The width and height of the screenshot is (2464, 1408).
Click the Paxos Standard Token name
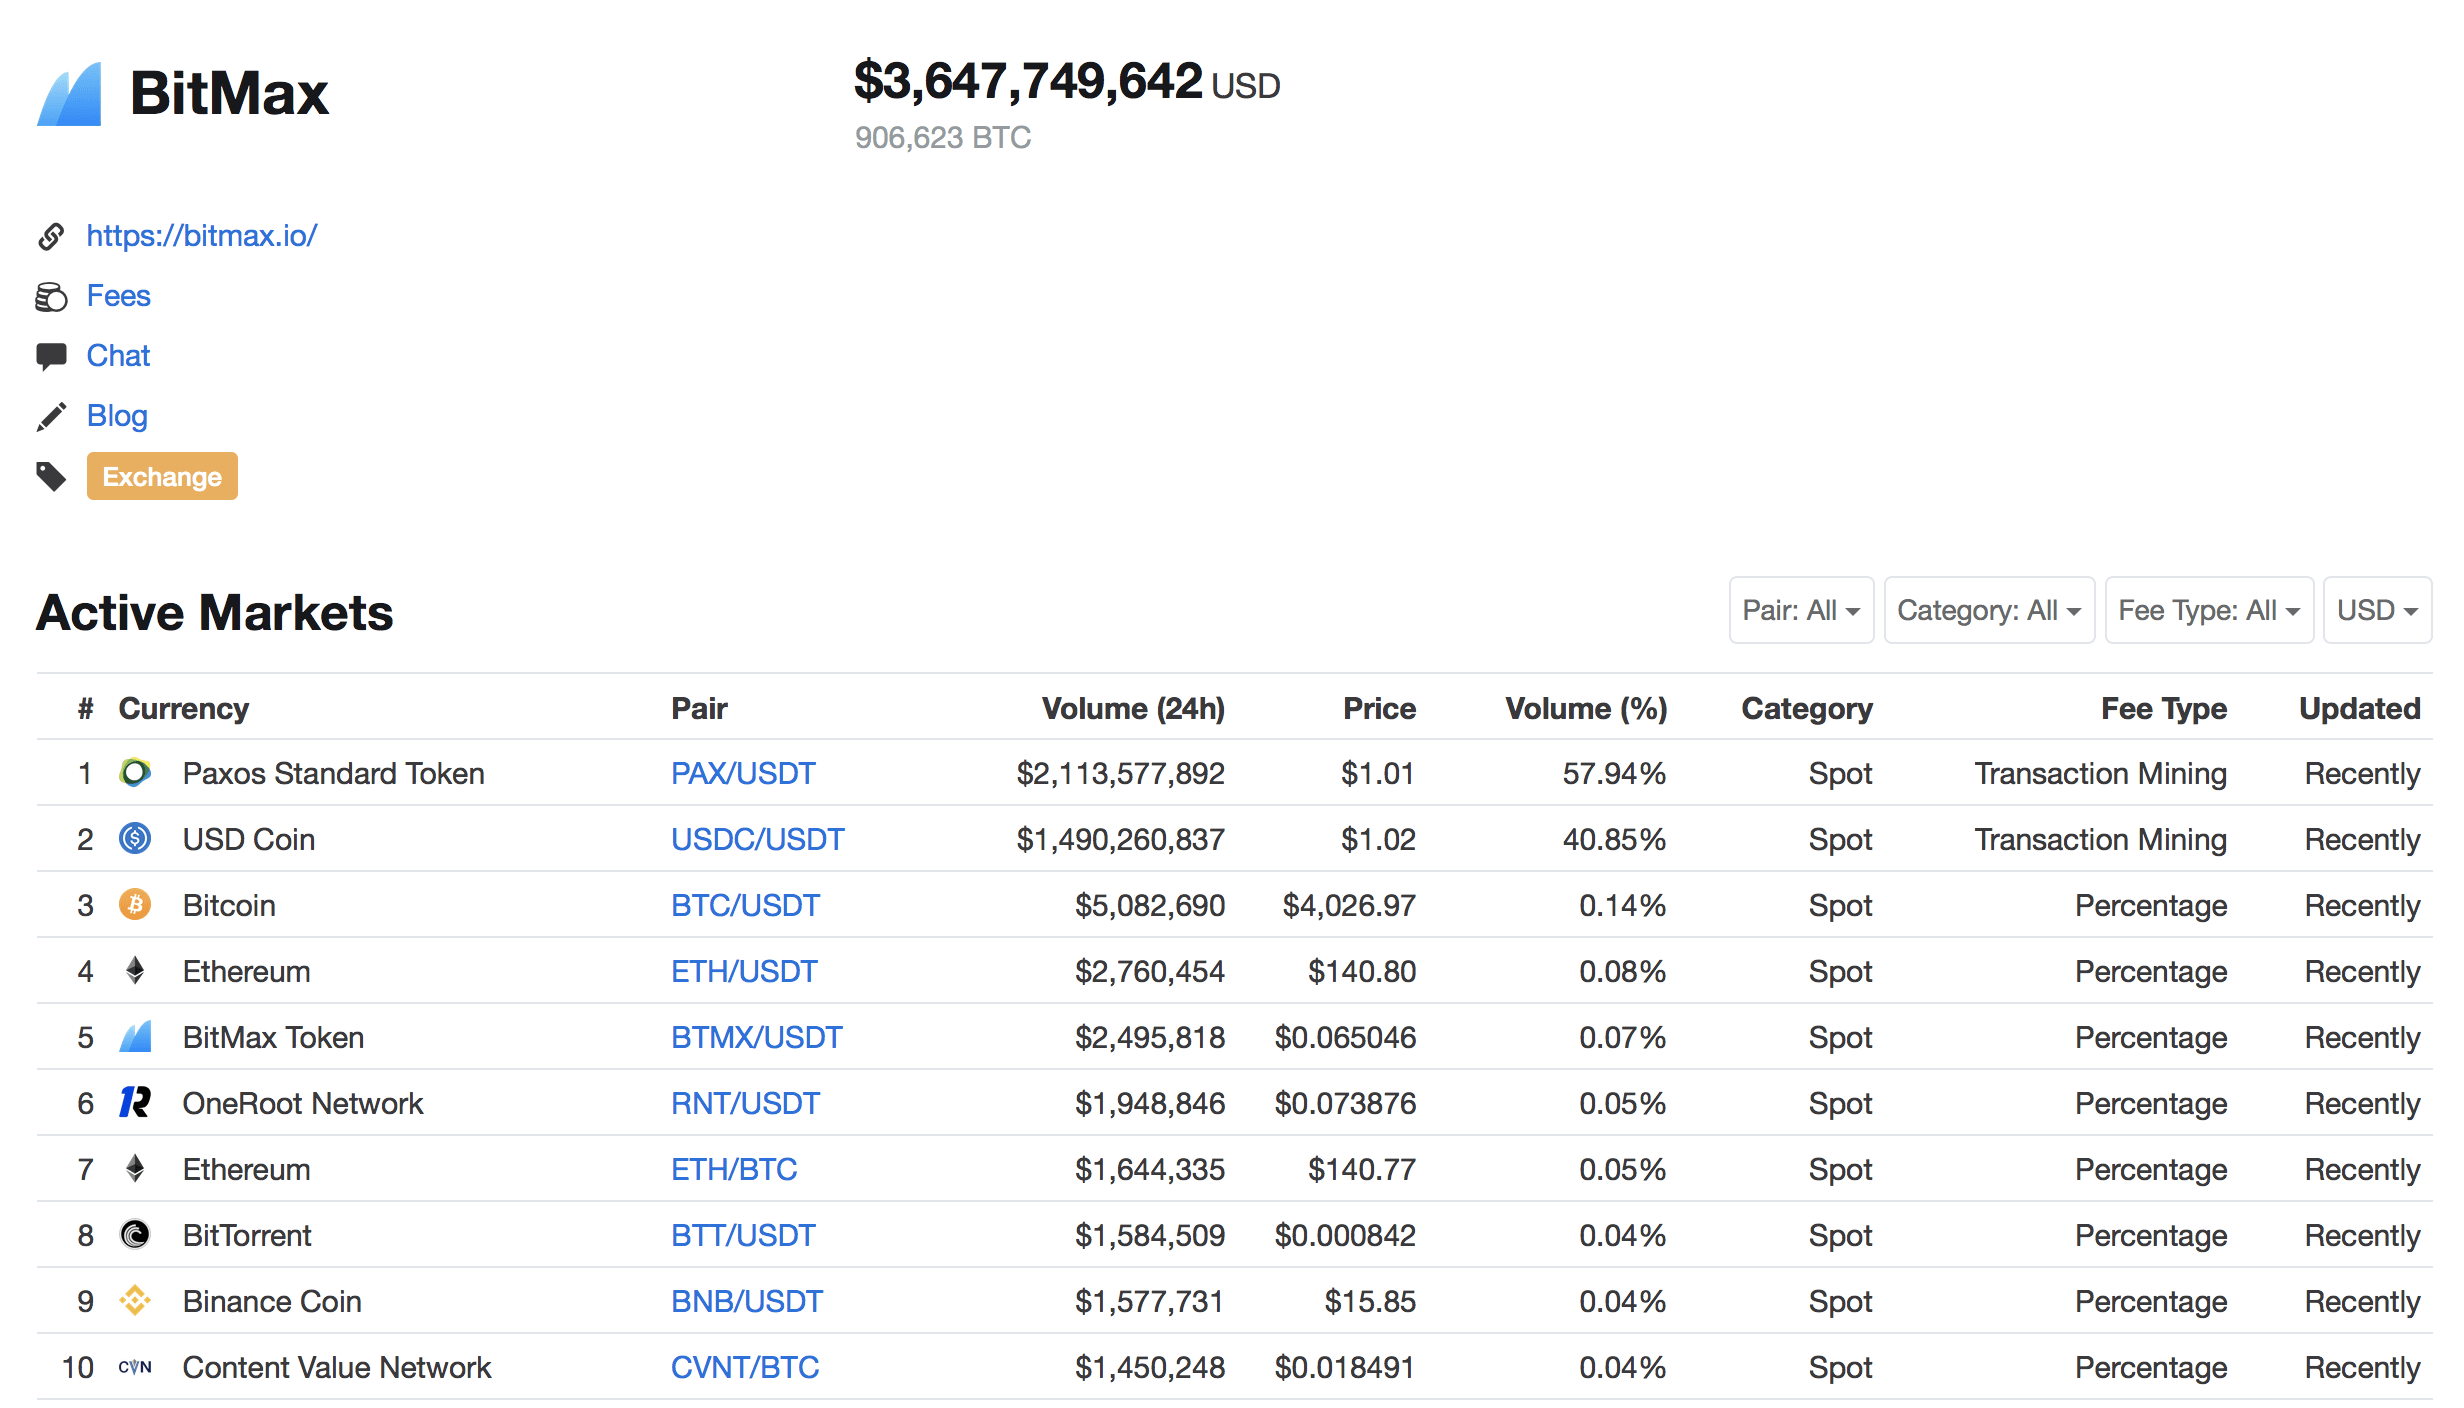click(333, 773)
